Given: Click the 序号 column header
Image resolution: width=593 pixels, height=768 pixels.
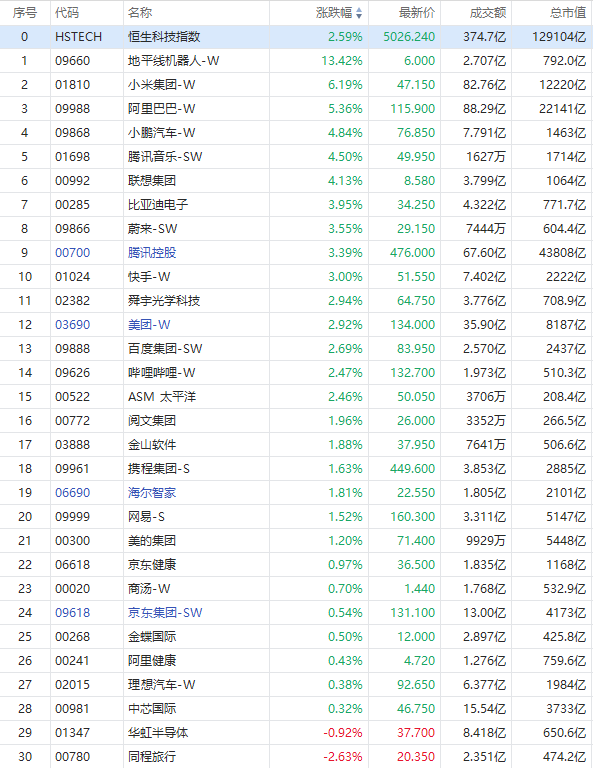Looking at the screenshot, I should [x=25, y=13].
